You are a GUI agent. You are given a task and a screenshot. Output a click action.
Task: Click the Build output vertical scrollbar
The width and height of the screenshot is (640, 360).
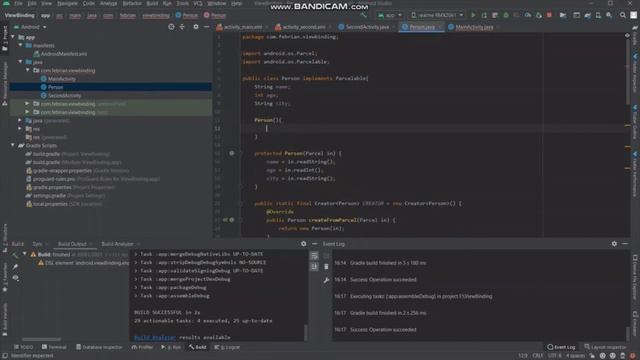305,332
